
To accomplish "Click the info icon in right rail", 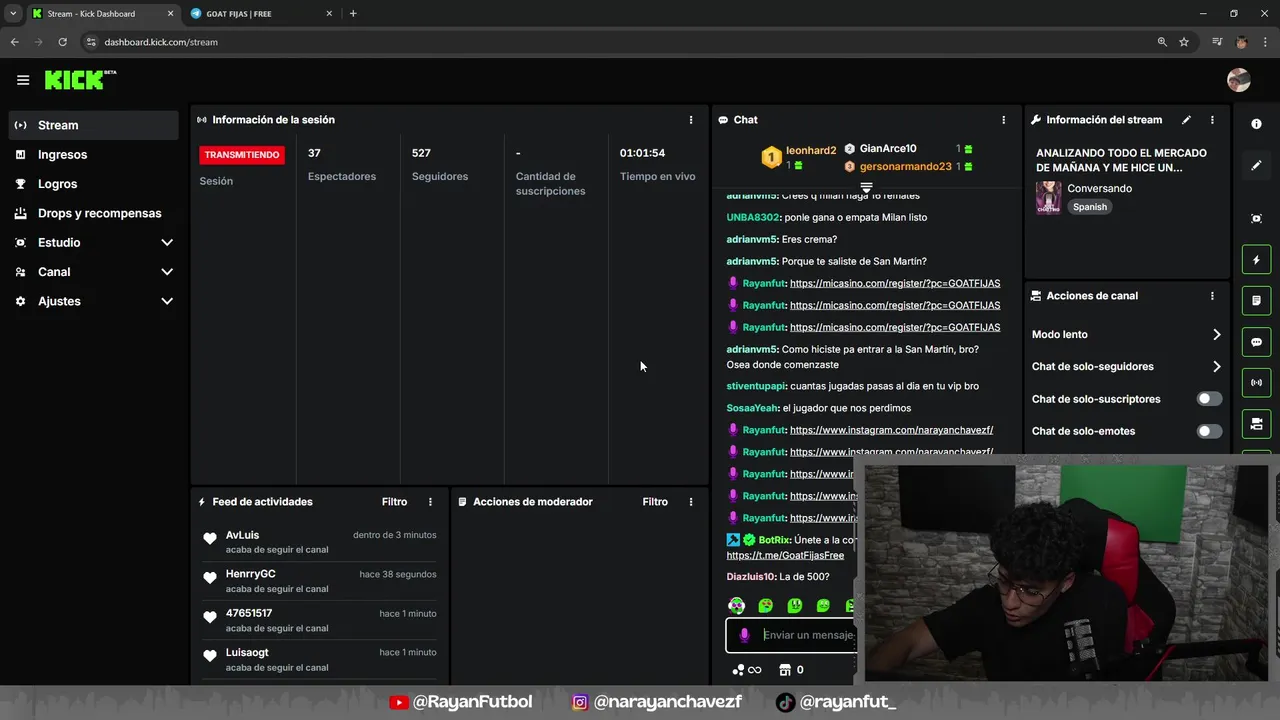I will pyautogui.click(x=1256, y=124).
